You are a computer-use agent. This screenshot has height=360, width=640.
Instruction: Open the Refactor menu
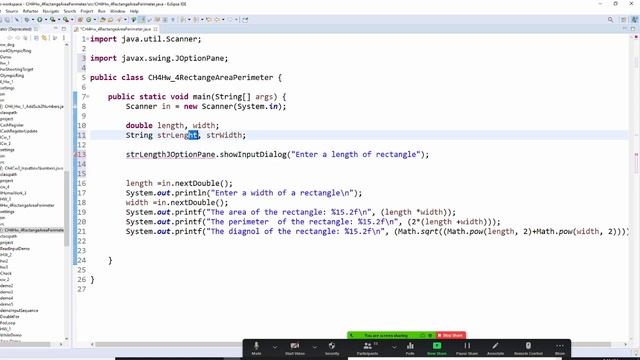[x=31, y=11]
